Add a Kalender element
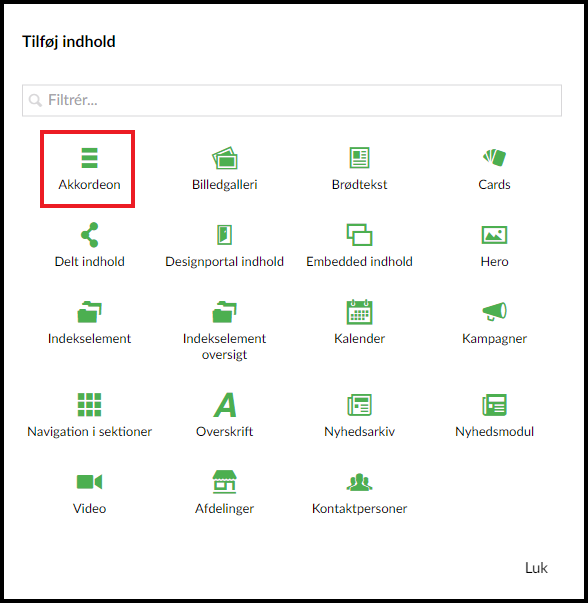Screen dimensions: 588x603 pyautogui.click(x=359, y=322)
